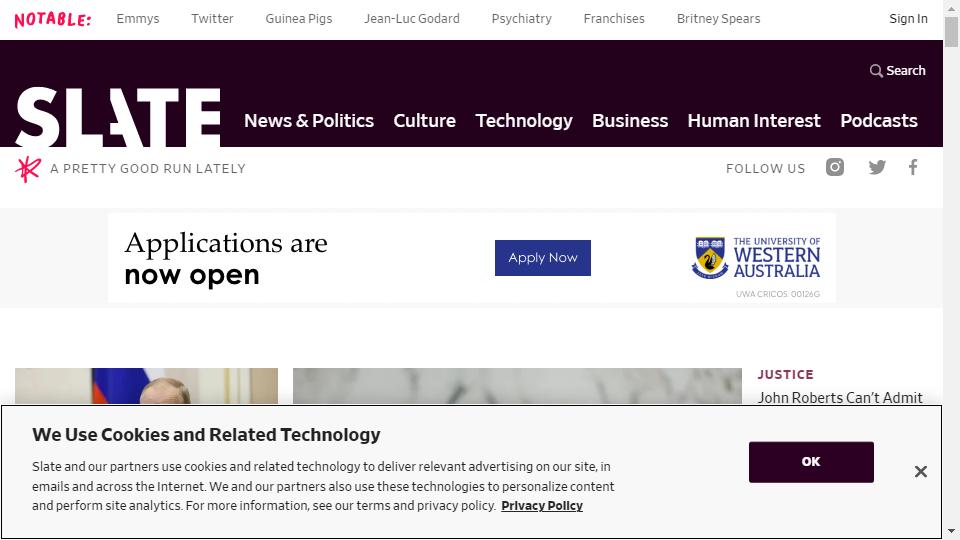Open the Human Interest section

coord(754,121)
